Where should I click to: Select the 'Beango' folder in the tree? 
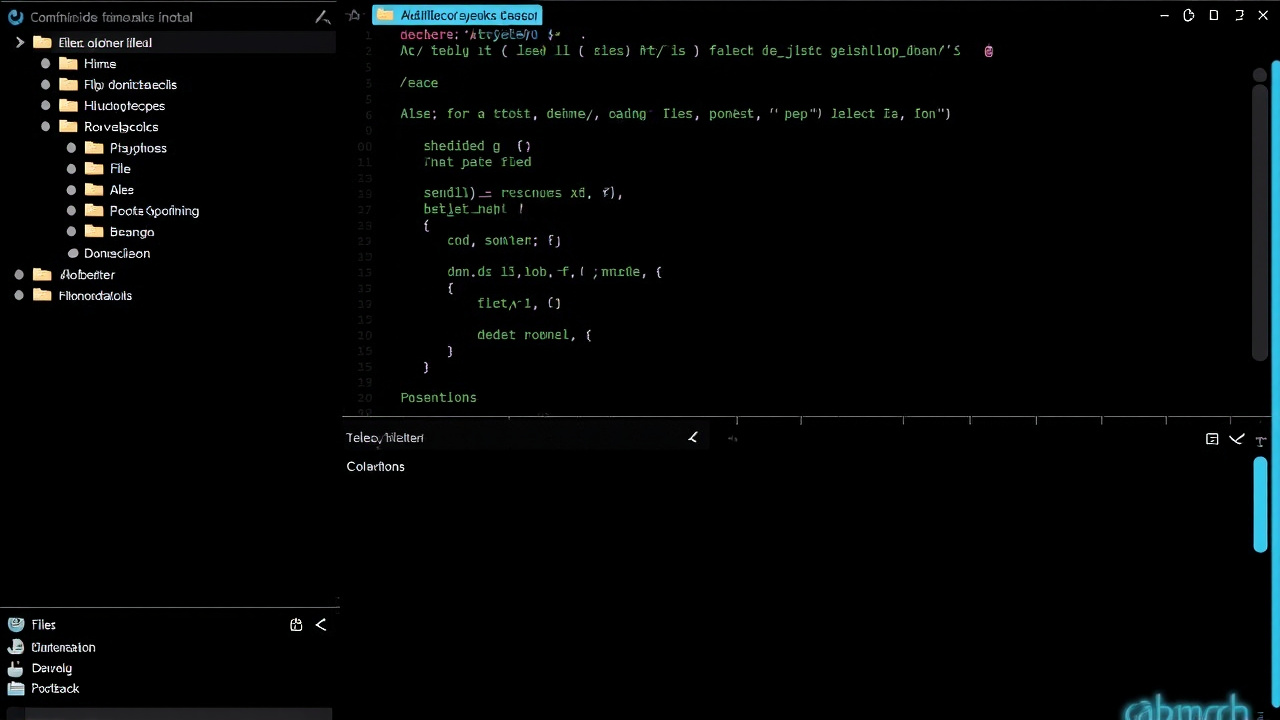tap(132, 232)
